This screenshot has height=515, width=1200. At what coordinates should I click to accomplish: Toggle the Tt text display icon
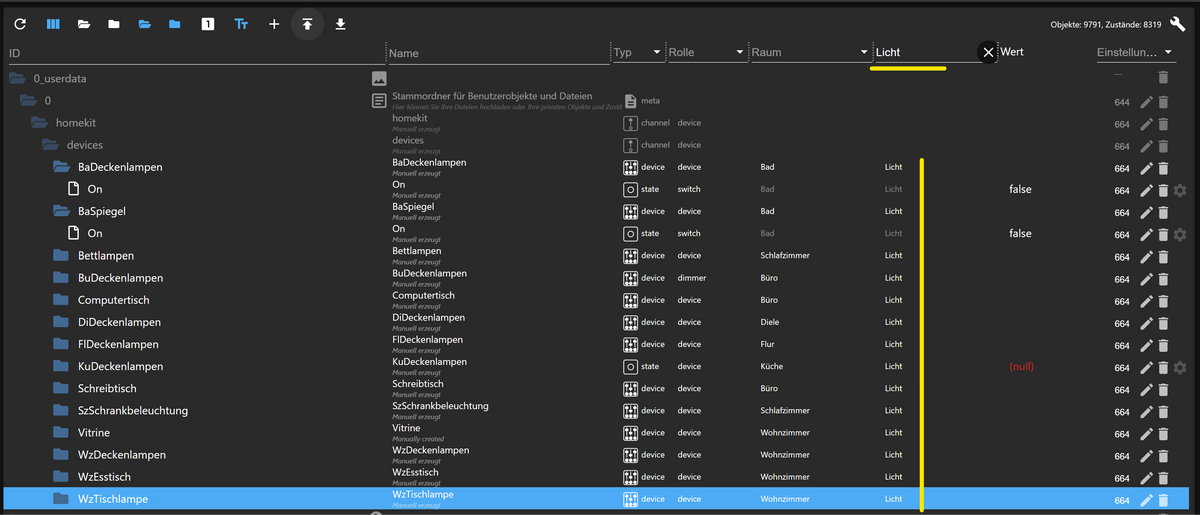coord(241,24)
